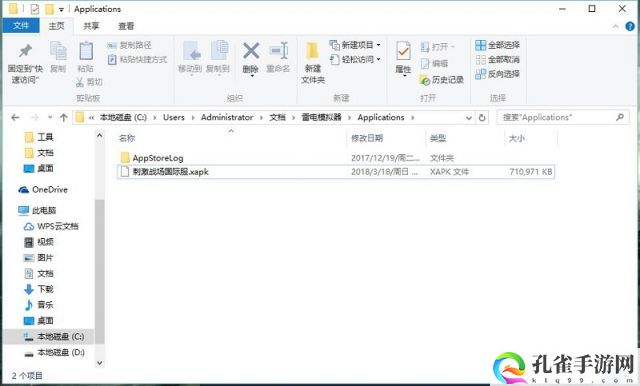Click Copy path (复制路径)
640x386 pixels.
129,45
